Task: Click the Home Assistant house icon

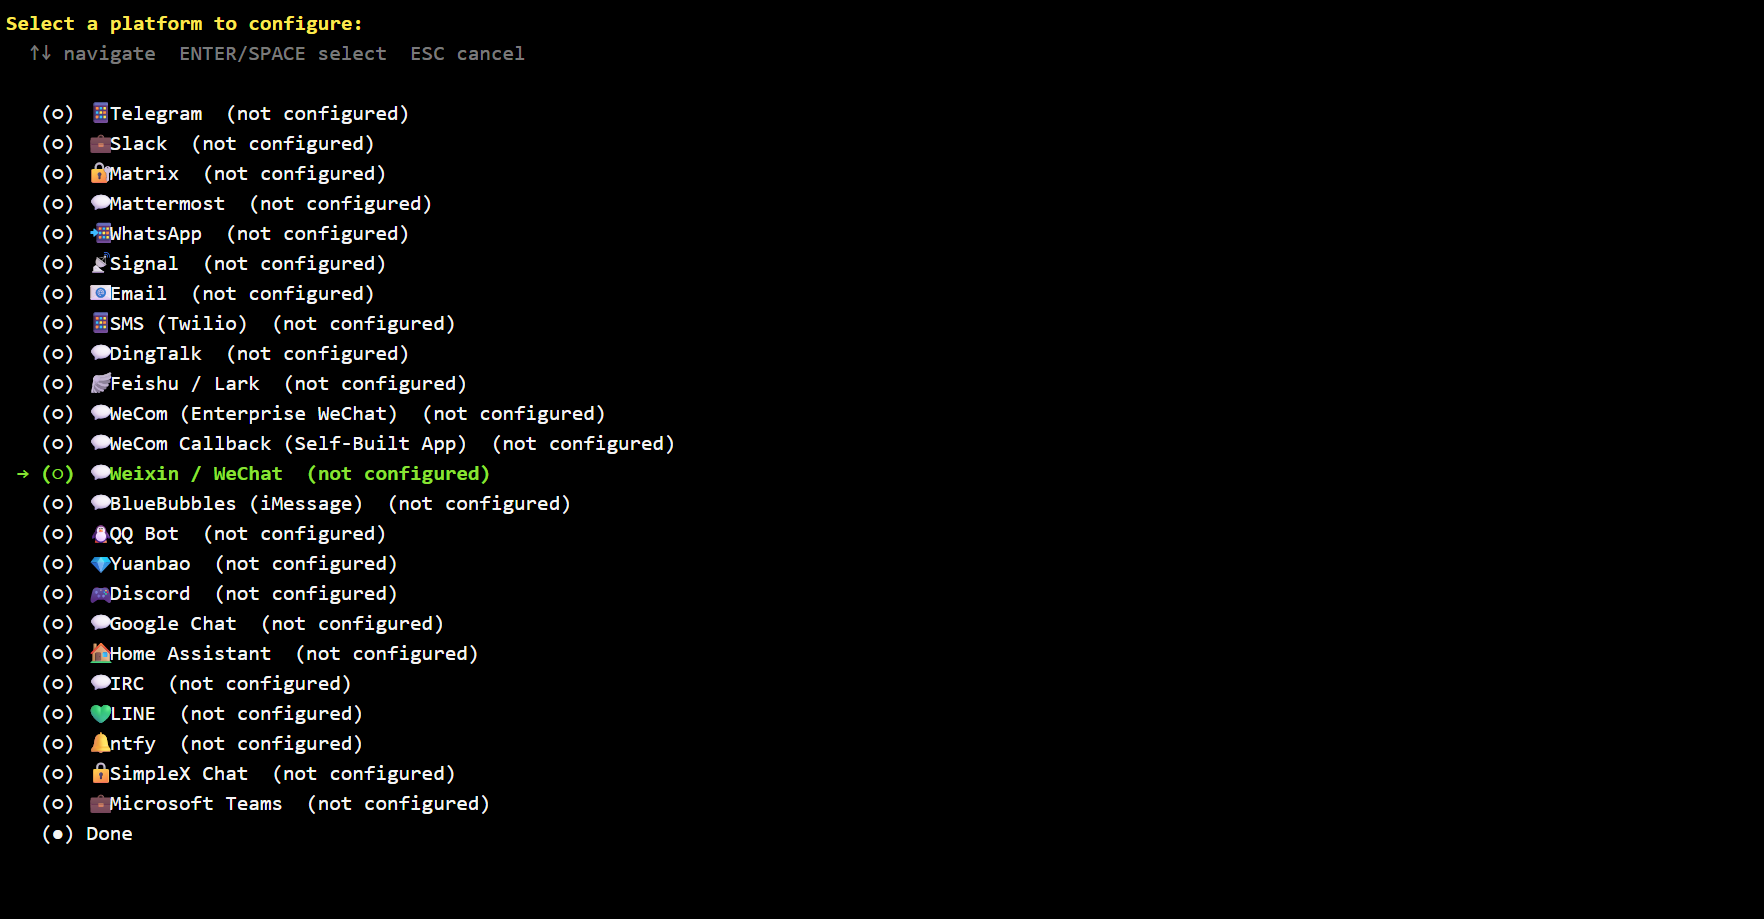Action: point(100,653)
